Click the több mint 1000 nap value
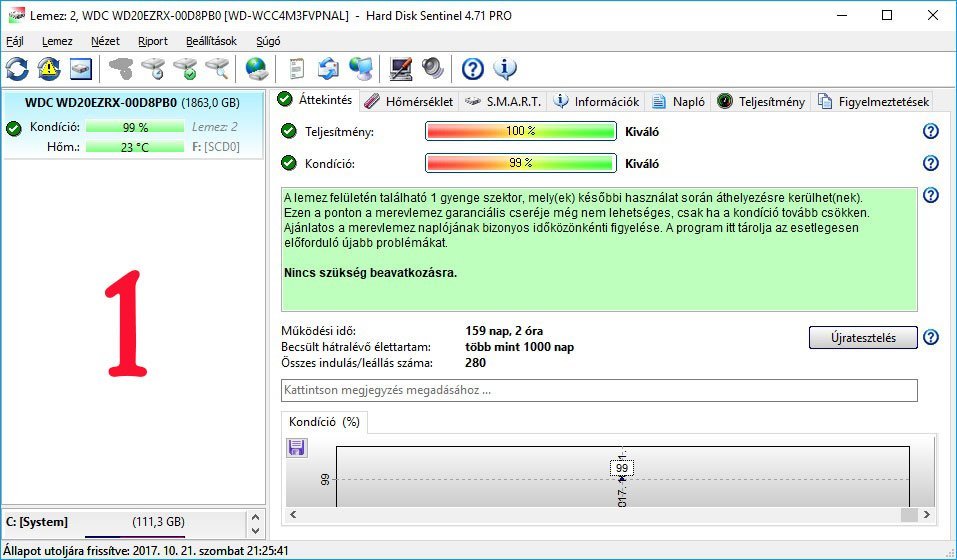Screen dimensions: 957x560 [519, 347]
